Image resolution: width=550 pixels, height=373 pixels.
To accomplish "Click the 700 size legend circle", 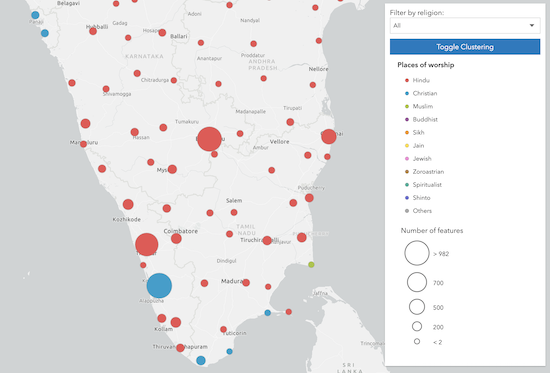I will click(417, 282).
